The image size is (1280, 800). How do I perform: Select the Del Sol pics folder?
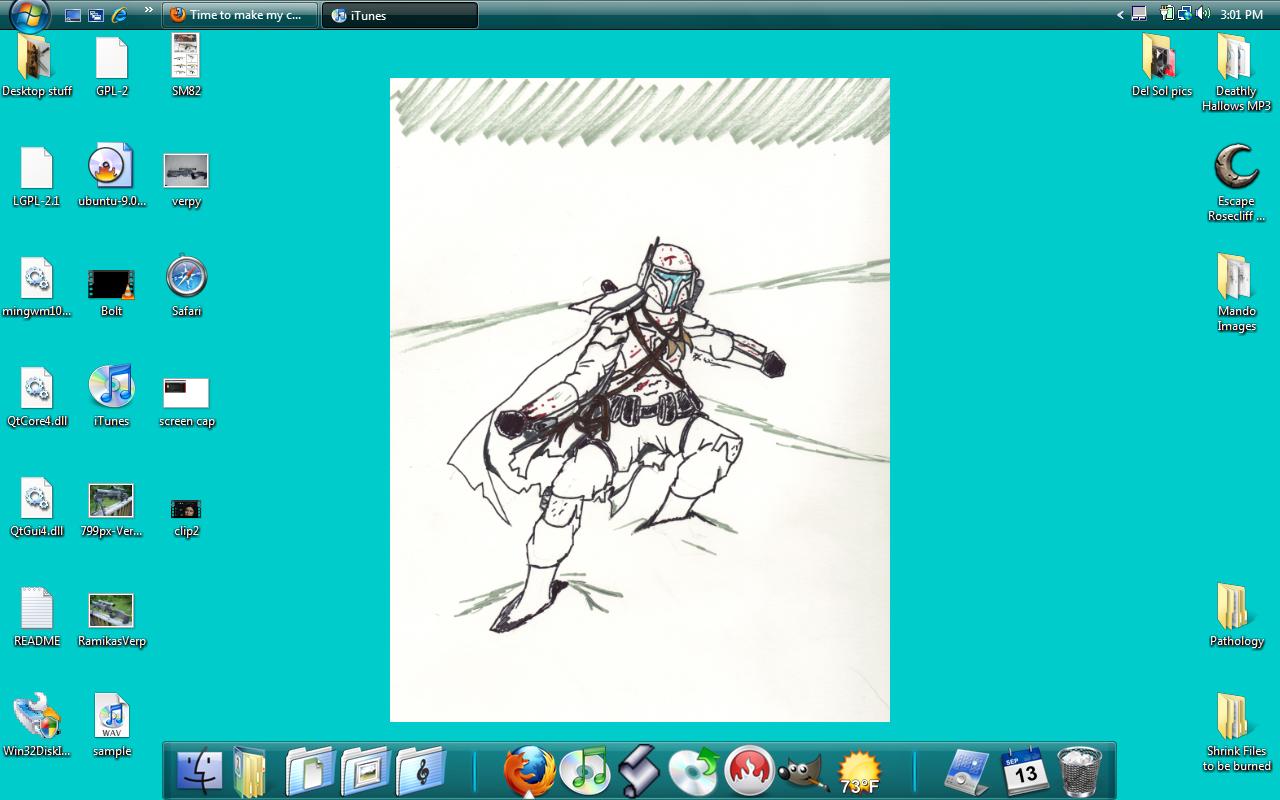[x=1161, y=66]
